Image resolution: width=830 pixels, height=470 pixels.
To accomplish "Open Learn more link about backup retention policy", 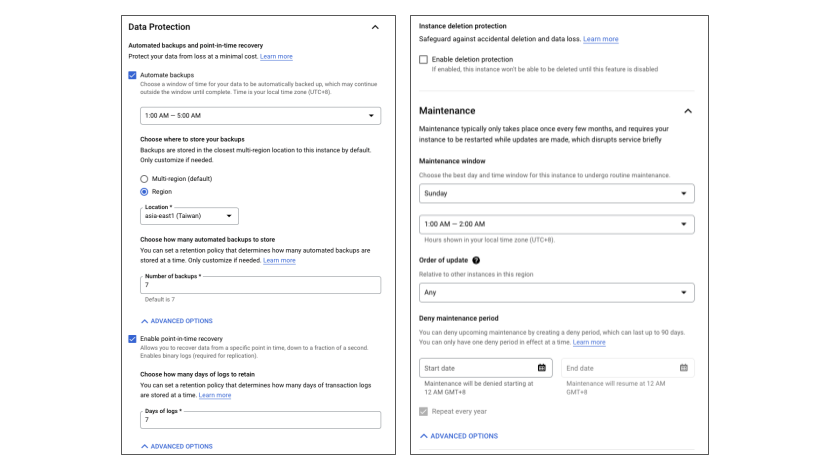I will click(x=279, y=260).
